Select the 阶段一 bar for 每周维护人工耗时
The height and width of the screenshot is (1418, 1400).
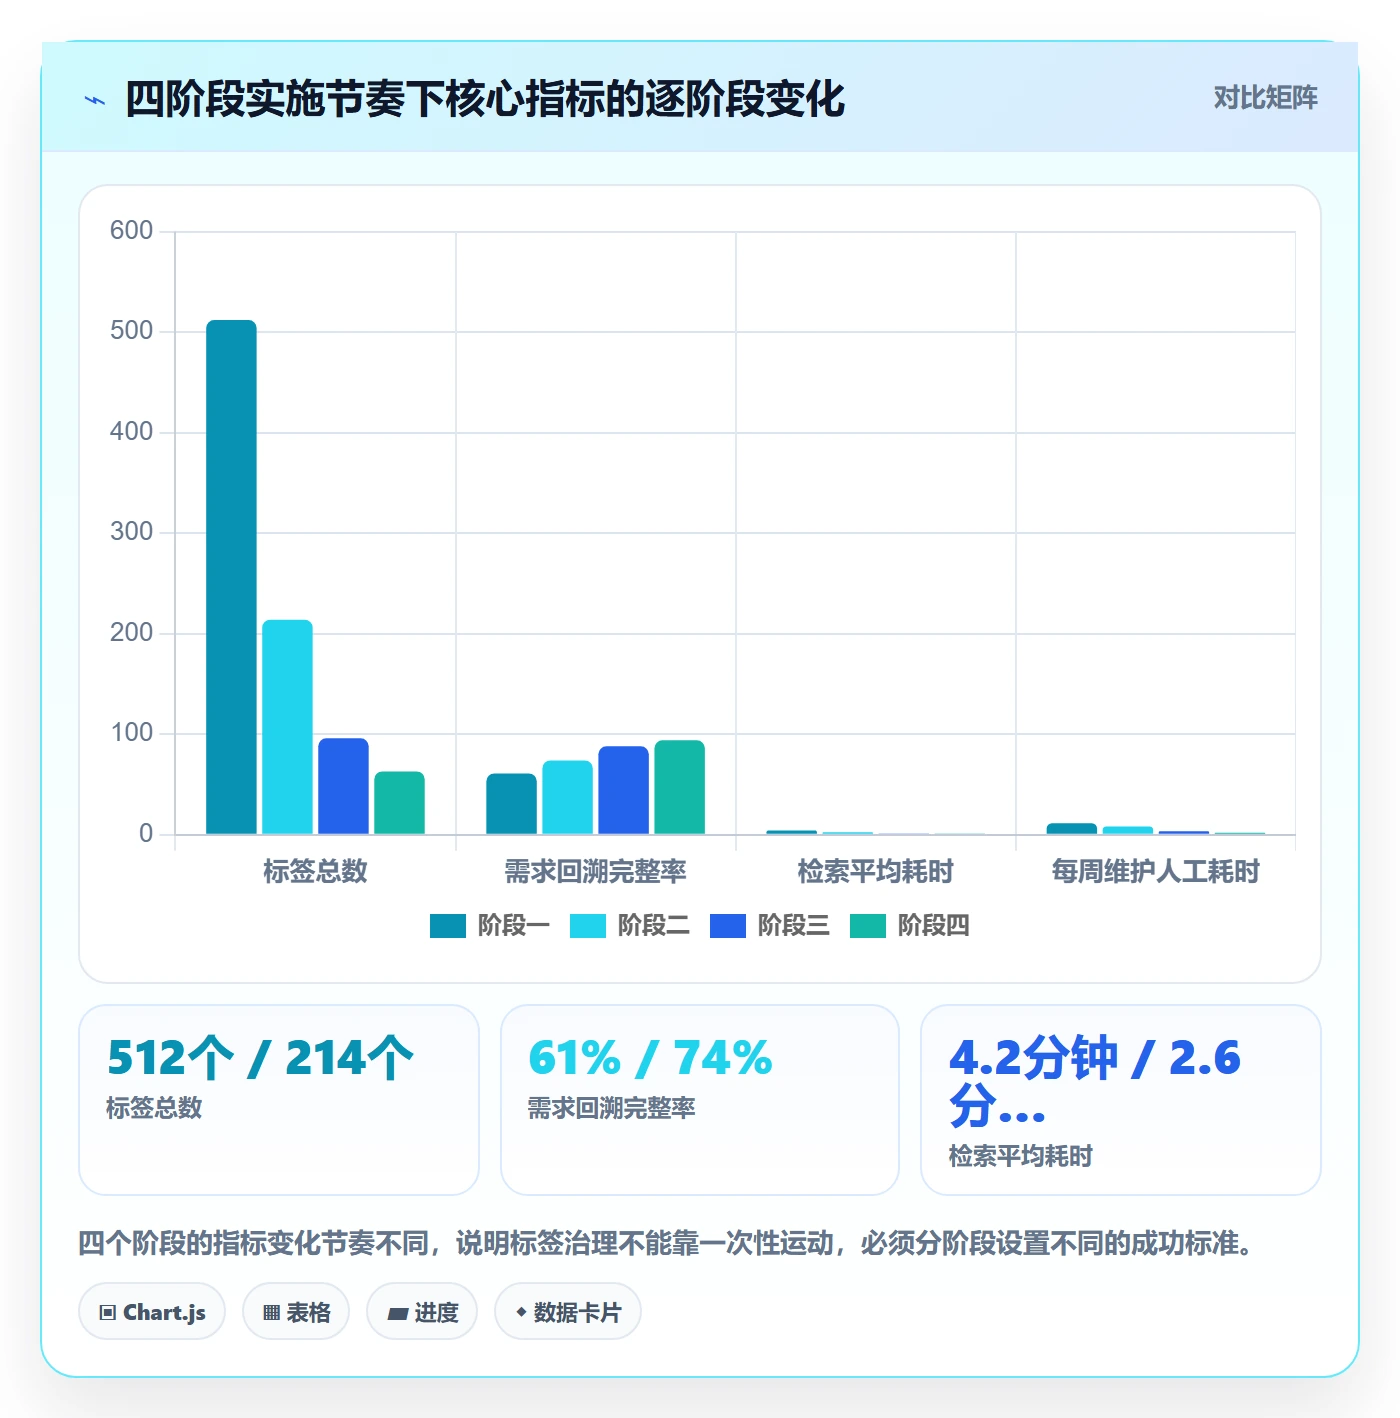tap(1071, 829)
